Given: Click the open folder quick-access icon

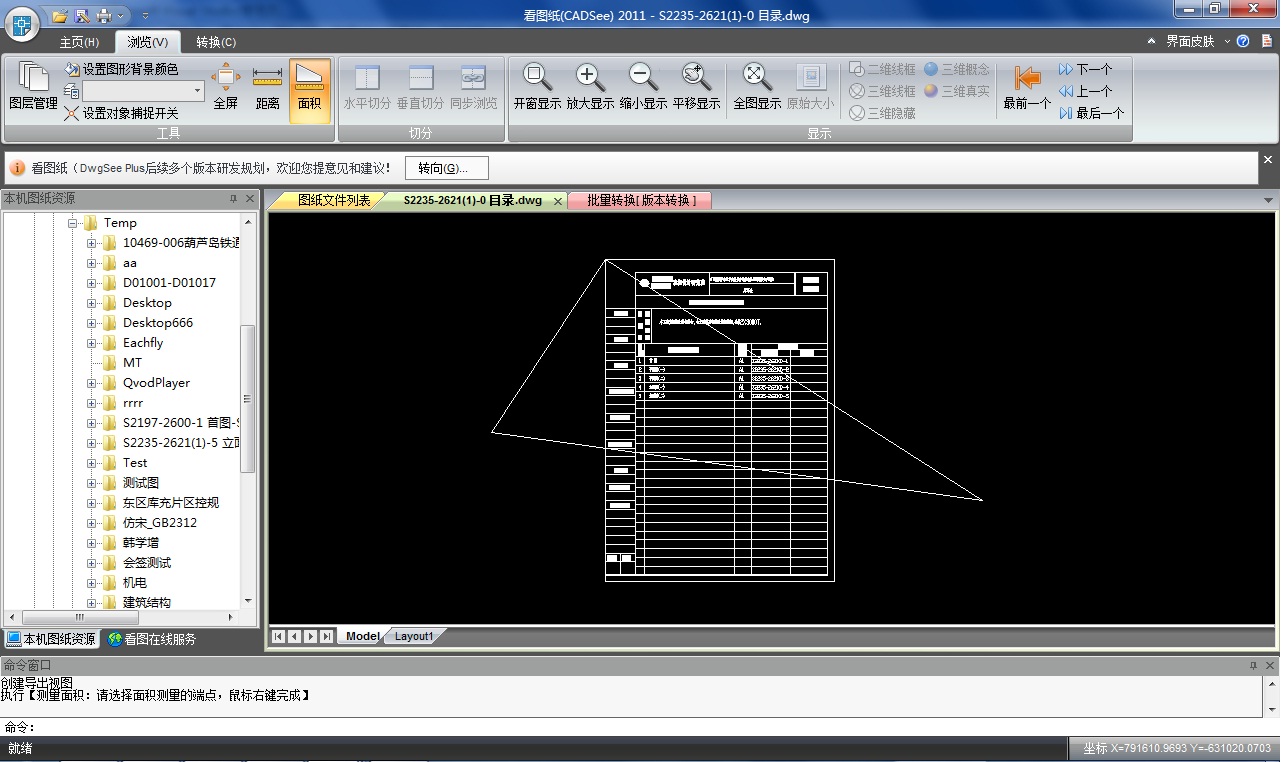Looking at the screenshot, I should [x=60, y=16].
